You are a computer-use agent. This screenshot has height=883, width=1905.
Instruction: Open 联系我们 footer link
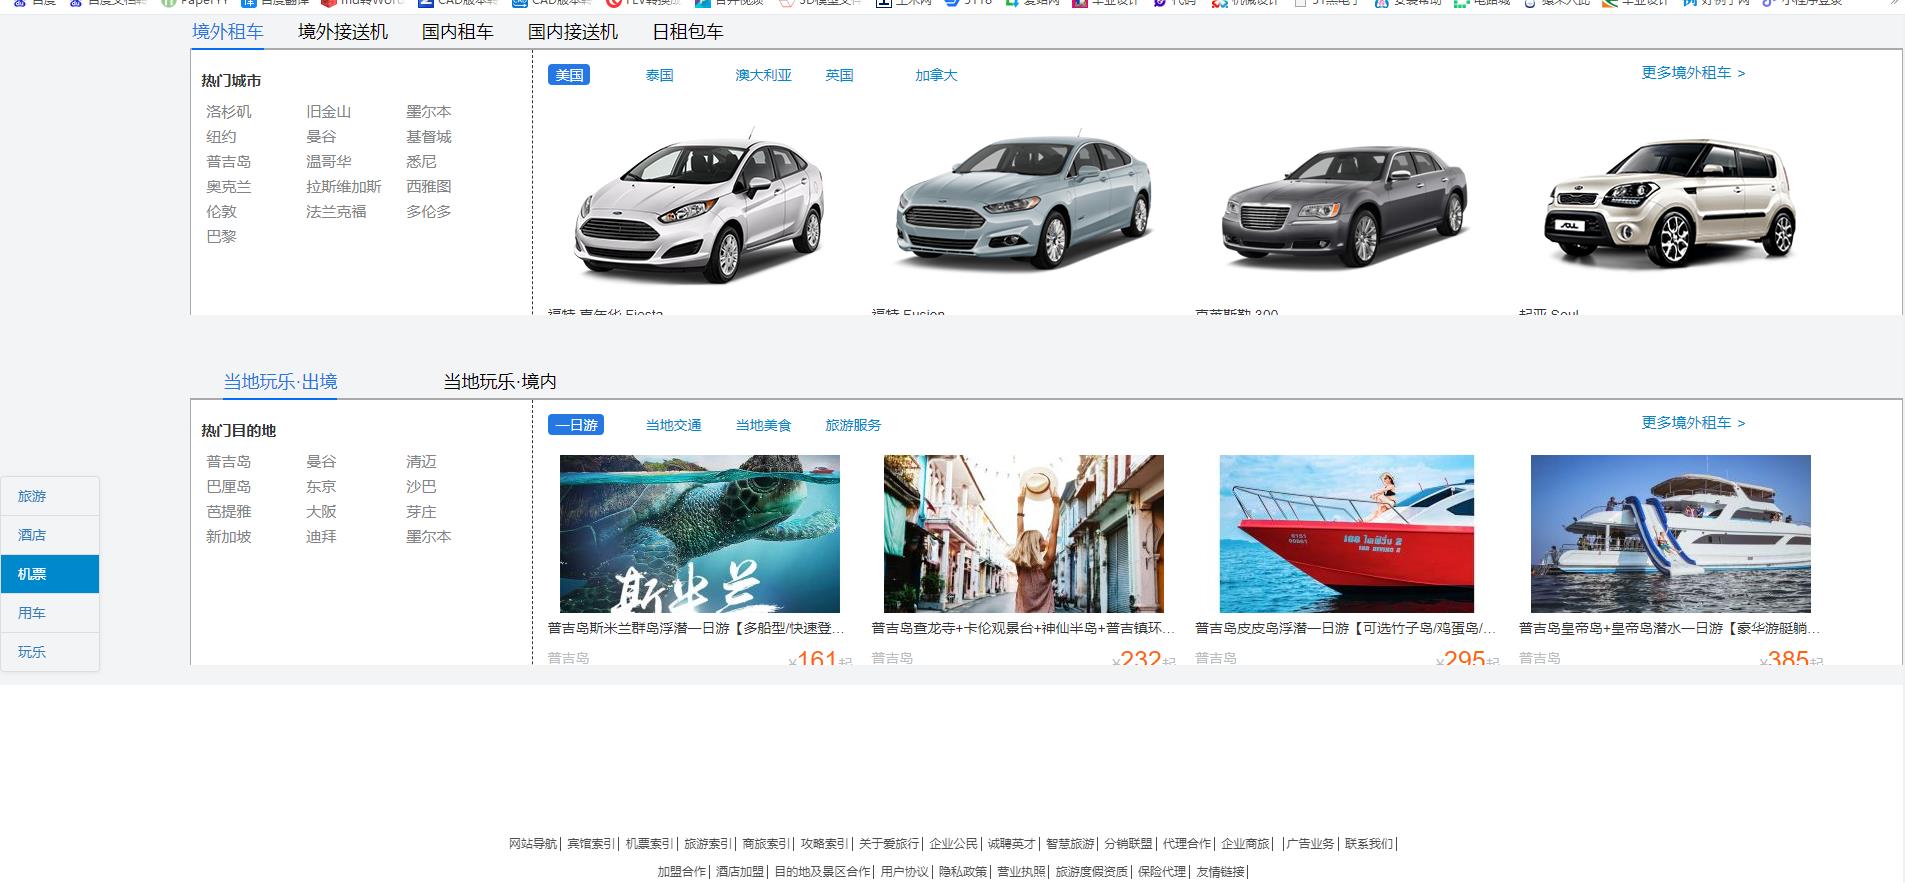tap(1369, 844)
